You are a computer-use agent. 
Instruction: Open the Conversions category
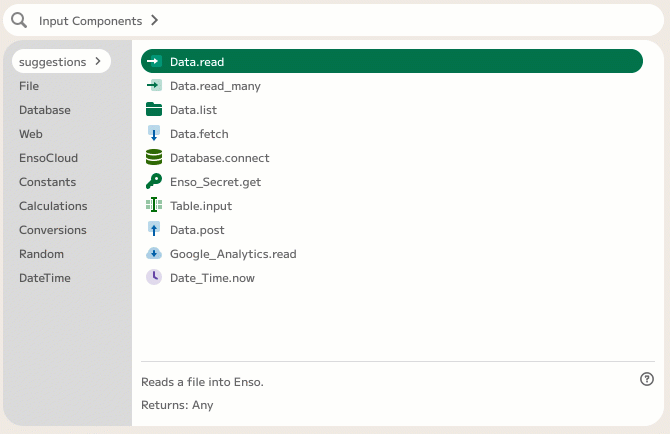pos(53,229)
